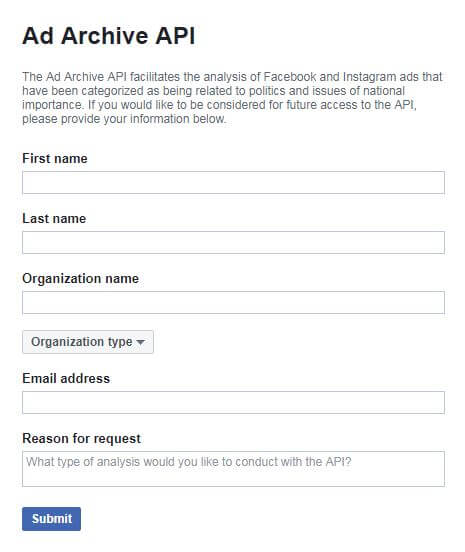The height and width of the screenshot is (552, 465).
Task: Click the Ad Archive API heading
Action: point(108,36)
